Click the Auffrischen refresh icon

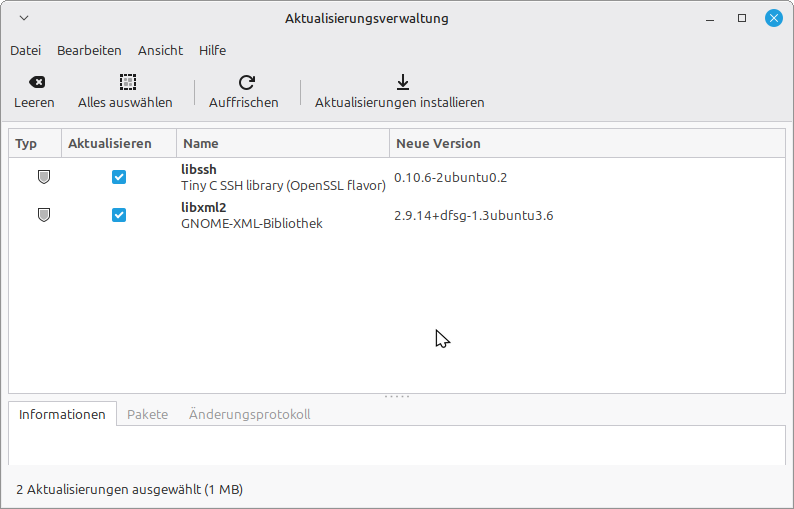pos(246,82)
